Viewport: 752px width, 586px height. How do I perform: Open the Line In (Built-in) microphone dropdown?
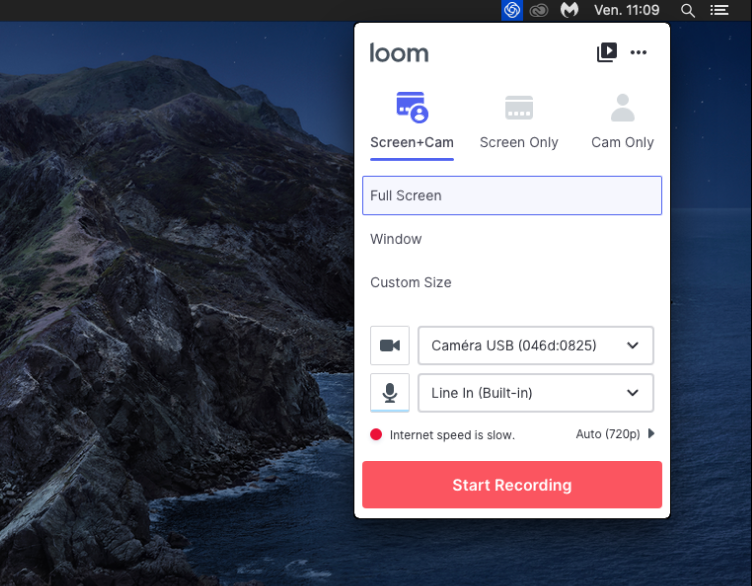point(536,393)
